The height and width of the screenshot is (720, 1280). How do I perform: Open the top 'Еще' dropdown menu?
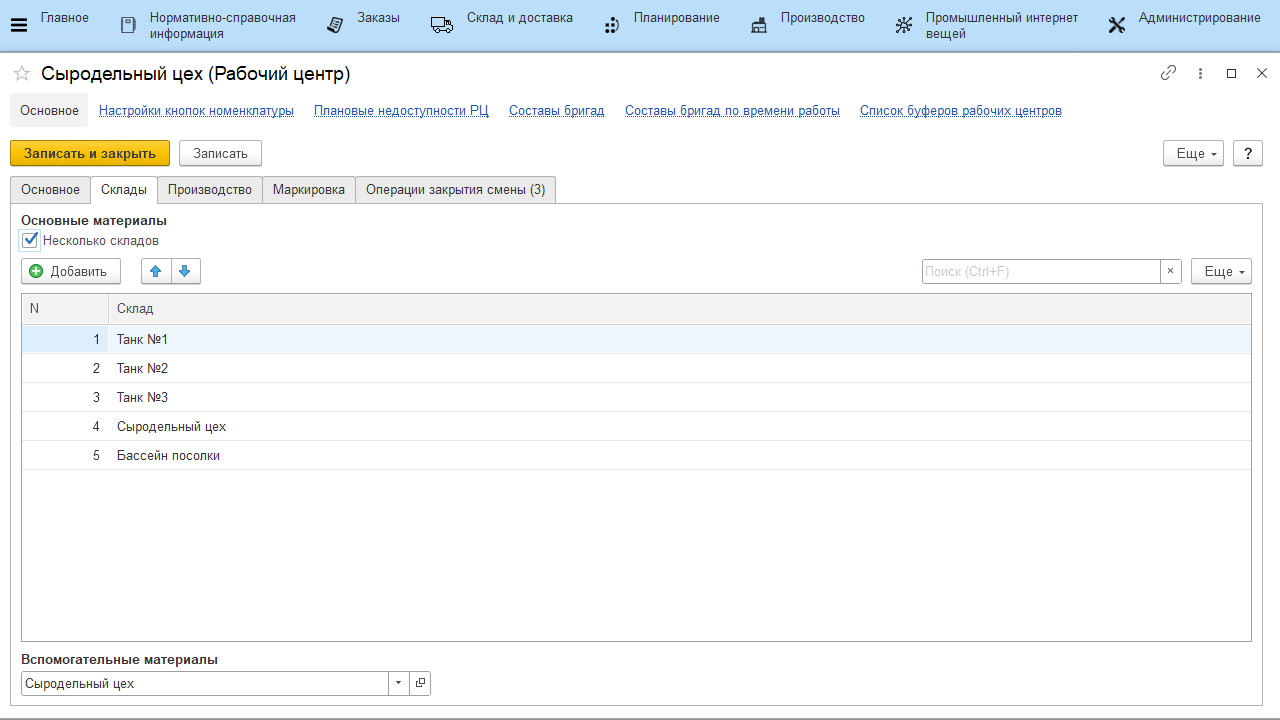click(x=1192, y=153)
